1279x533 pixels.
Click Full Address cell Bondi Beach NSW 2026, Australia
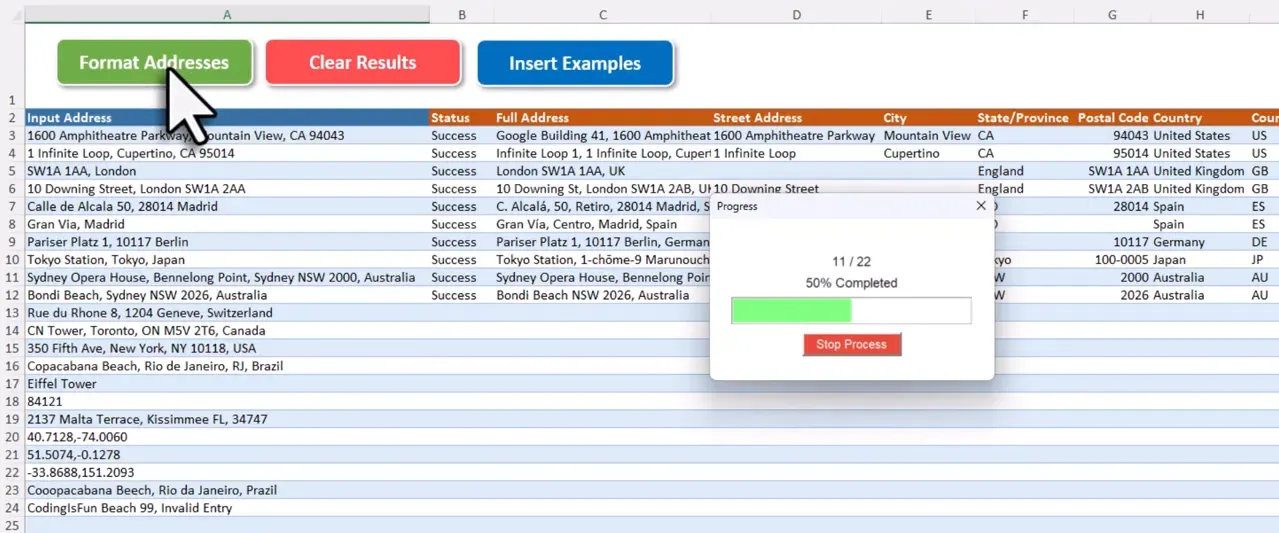[603, 296]
